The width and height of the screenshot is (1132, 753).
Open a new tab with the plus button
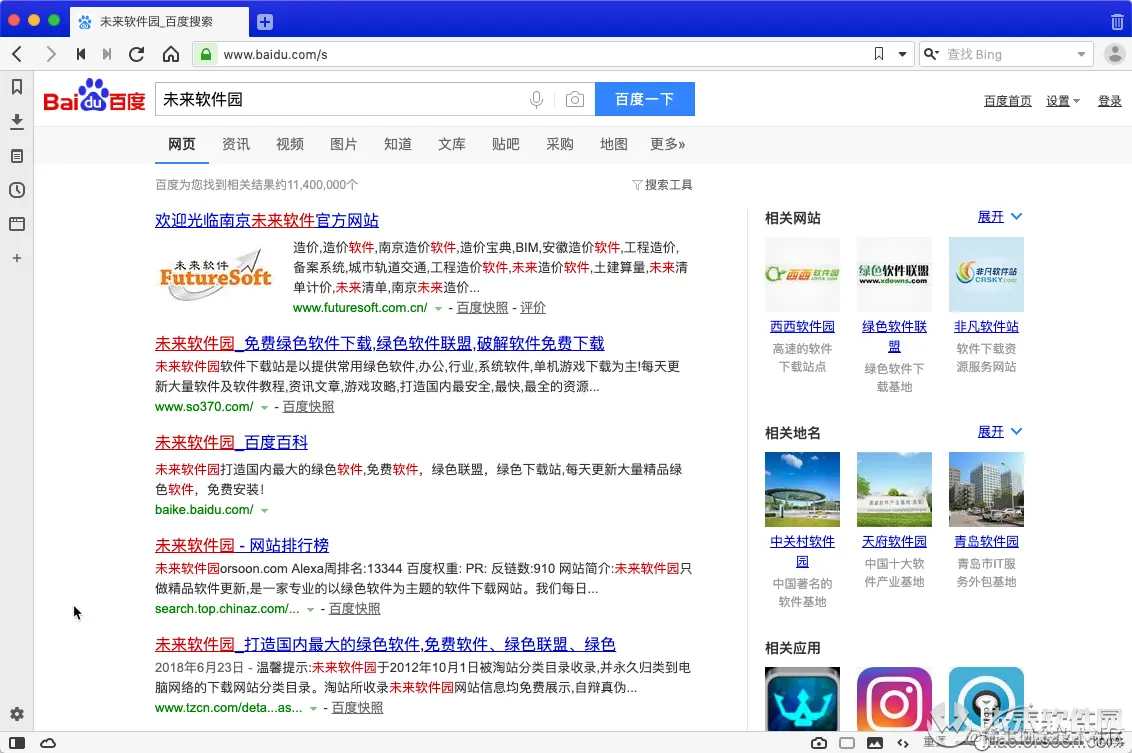265,22
